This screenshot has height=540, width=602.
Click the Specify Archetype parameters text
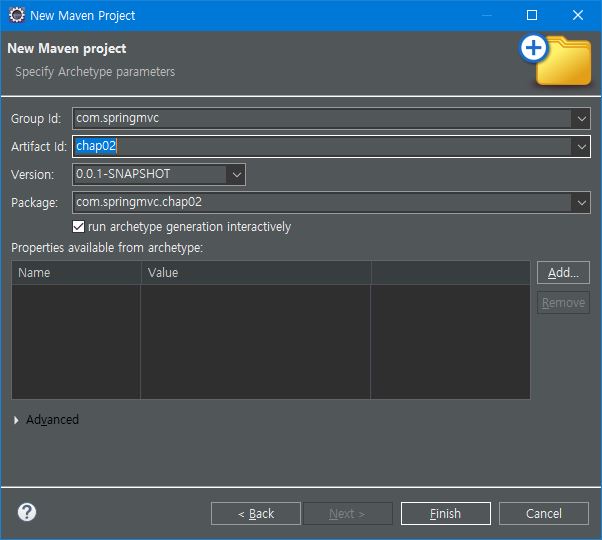coord(95,72)
